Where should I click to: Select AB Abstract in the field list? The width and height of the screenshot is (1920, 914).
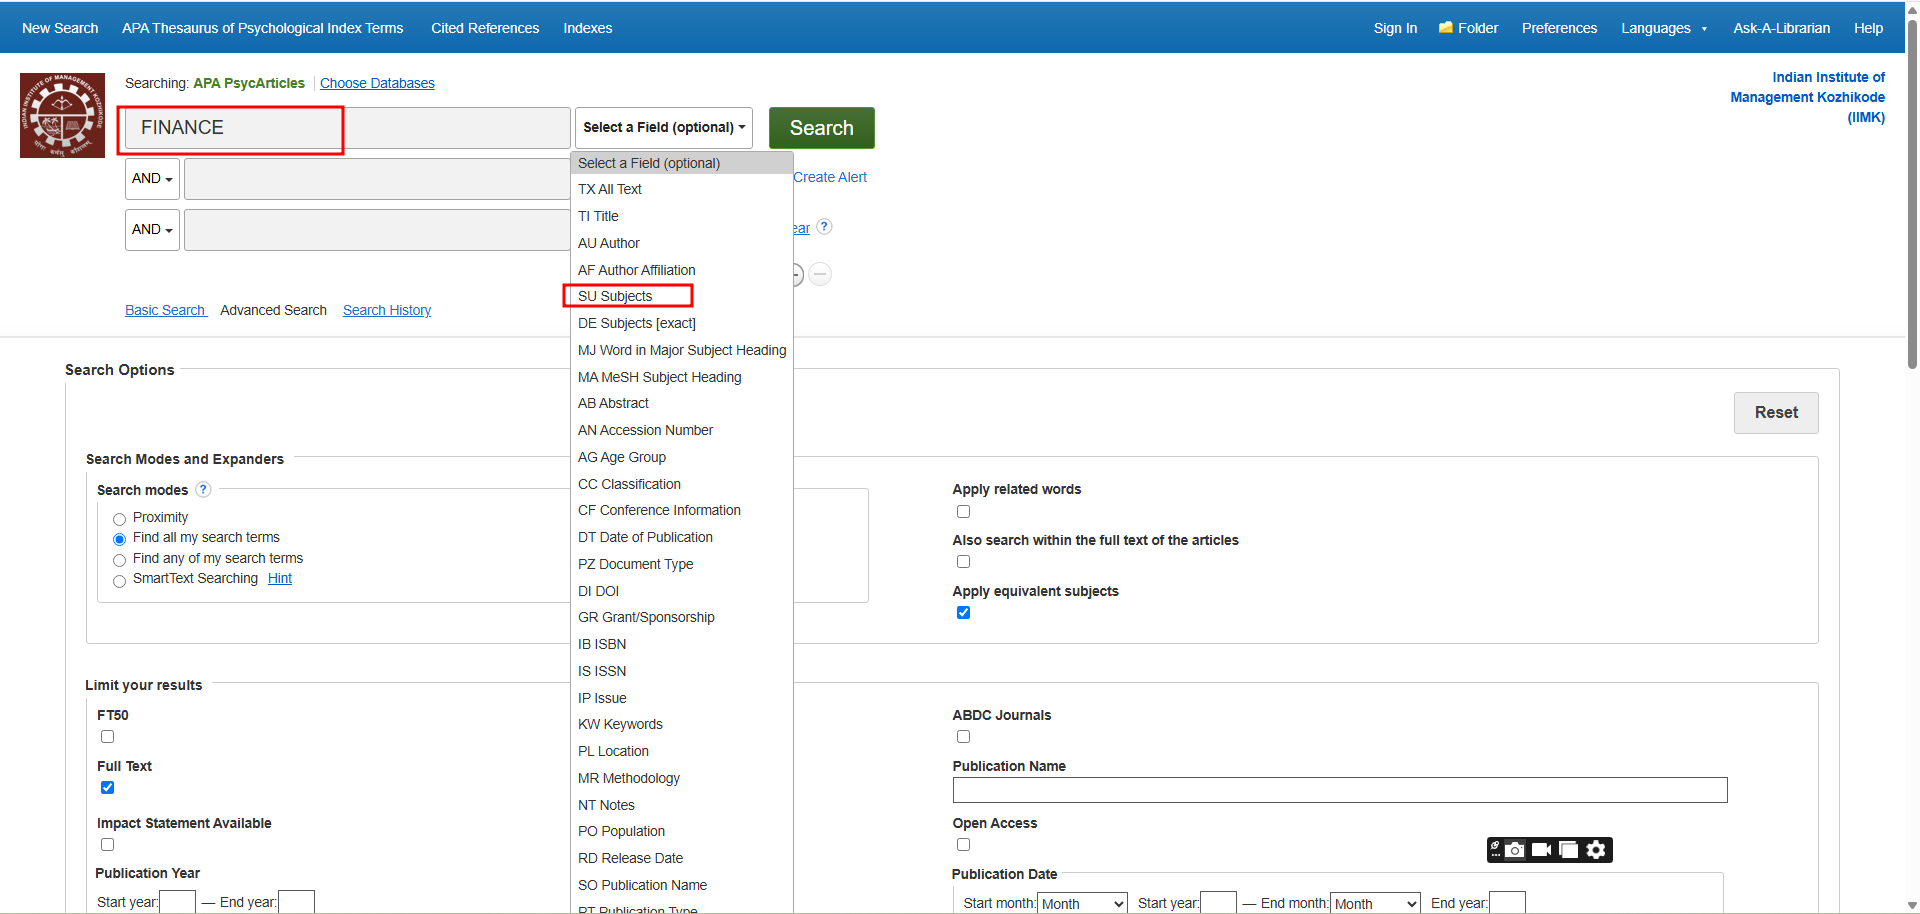point(613,403)
